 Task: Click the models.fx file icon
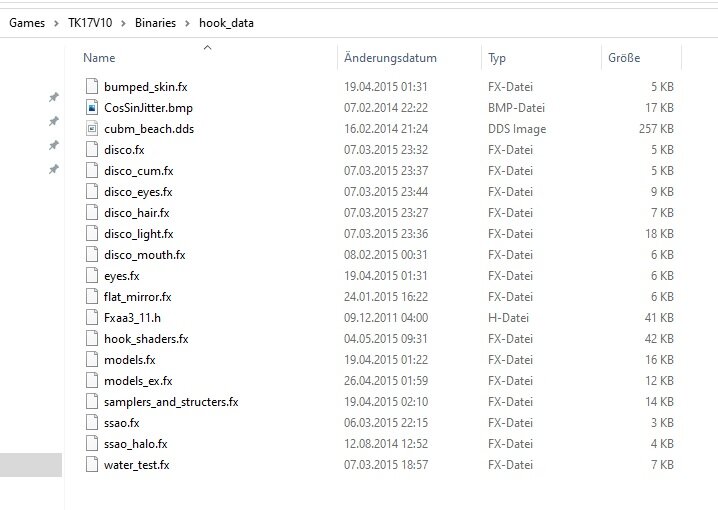click(x=92, y=360)
